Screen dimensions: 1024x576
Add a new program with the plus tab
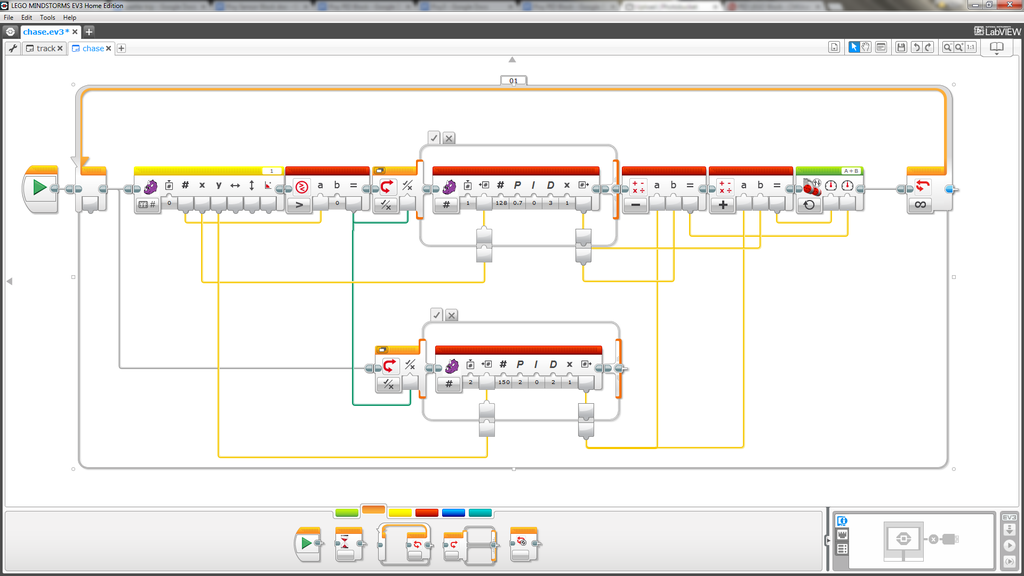point(122,48)
